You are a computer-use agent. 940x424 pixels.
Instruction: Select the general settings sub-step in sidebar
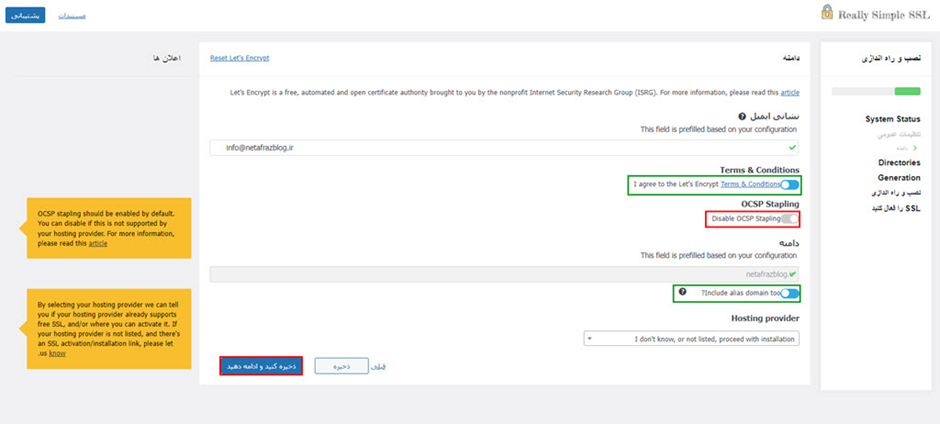[x=899, y=135]
